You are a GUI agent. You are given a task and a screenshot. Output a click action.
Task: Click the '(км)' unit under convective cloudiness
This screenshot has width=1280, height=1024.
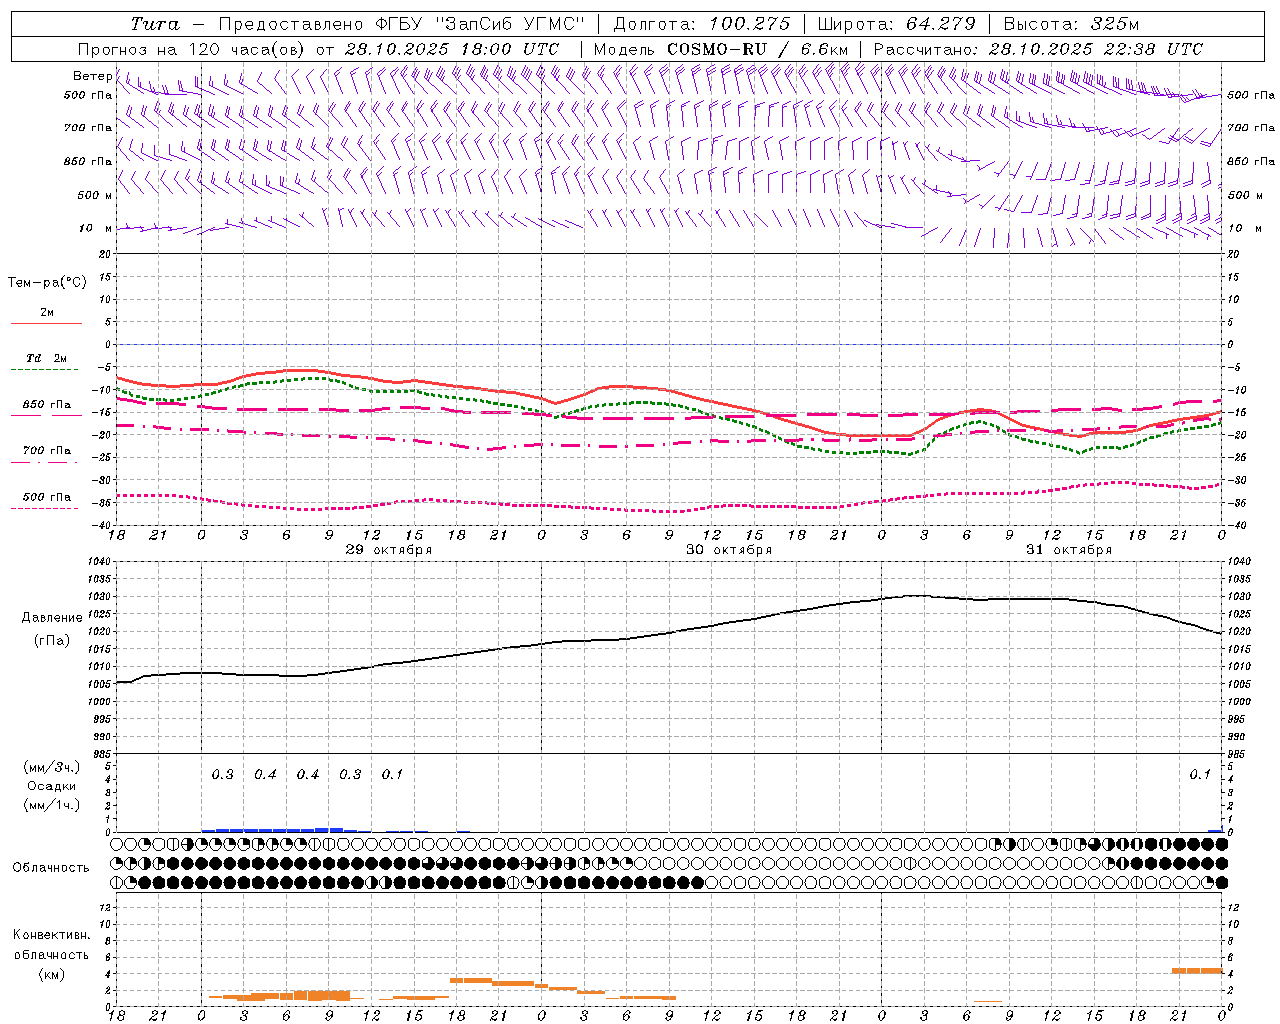52,974
